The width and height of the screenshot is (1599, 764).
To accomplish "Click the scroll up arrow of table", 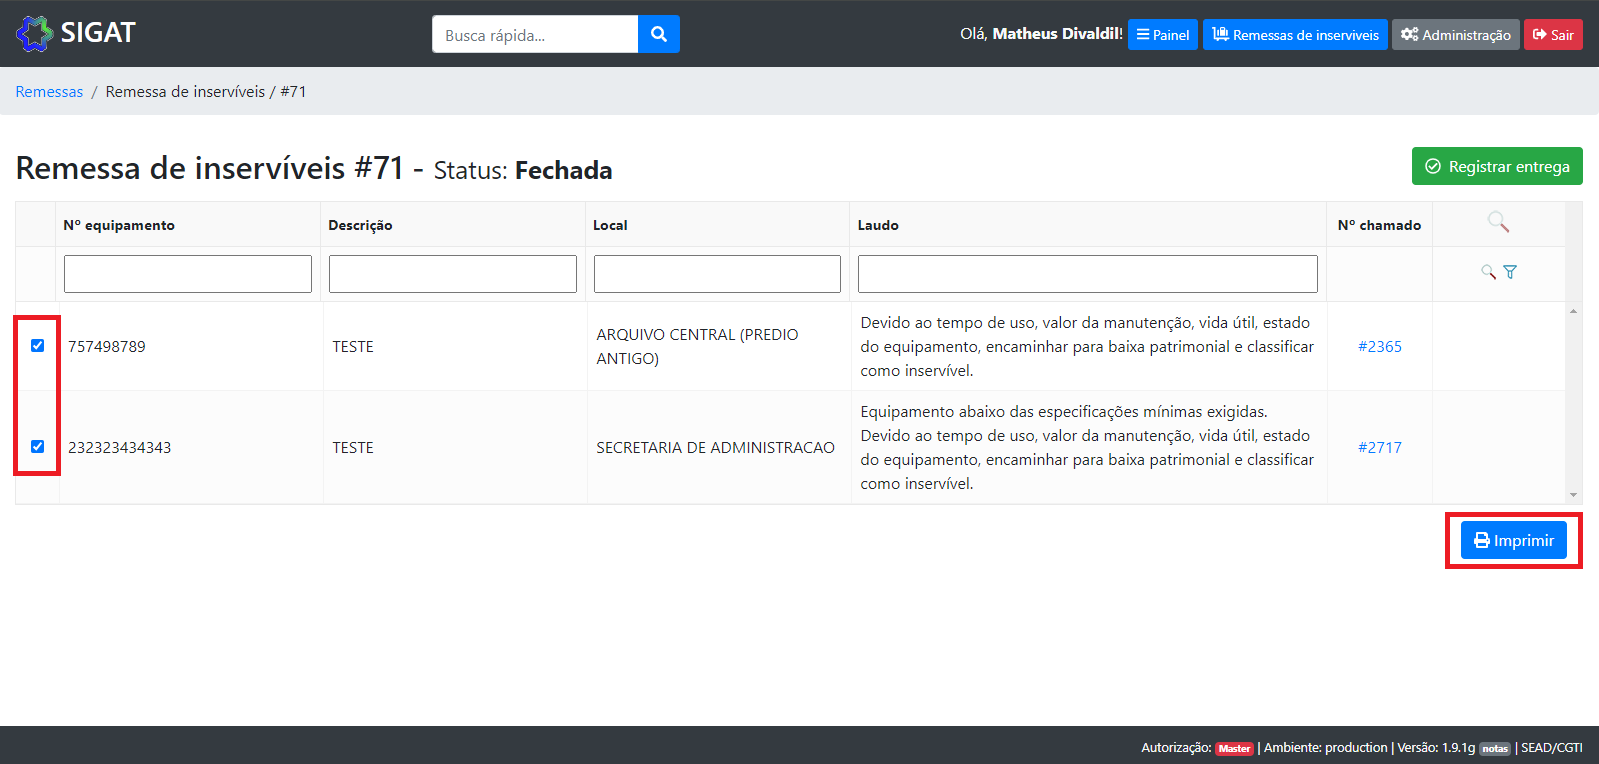I will click(x=1573, y=312).
